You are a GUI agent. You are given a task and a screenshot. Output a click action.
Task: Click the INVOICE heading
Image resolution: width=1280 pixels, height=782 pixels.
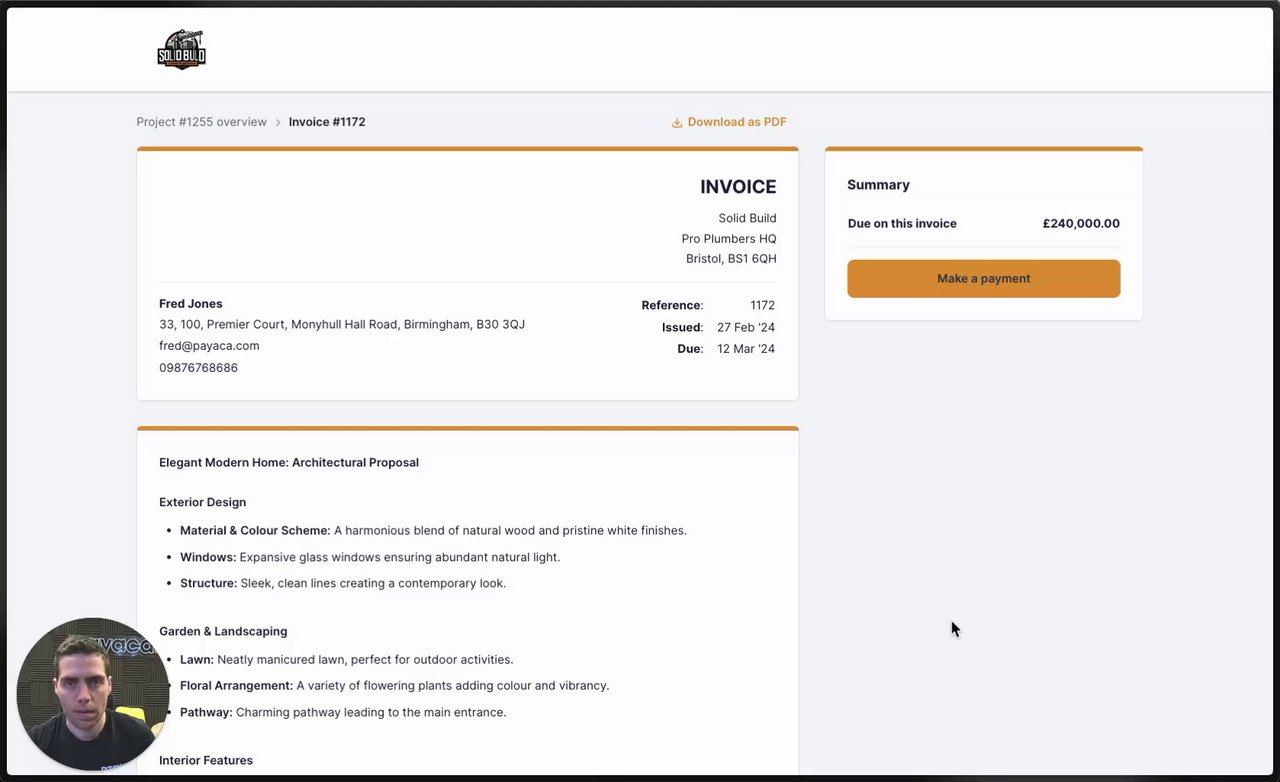(x=738, y=187)
